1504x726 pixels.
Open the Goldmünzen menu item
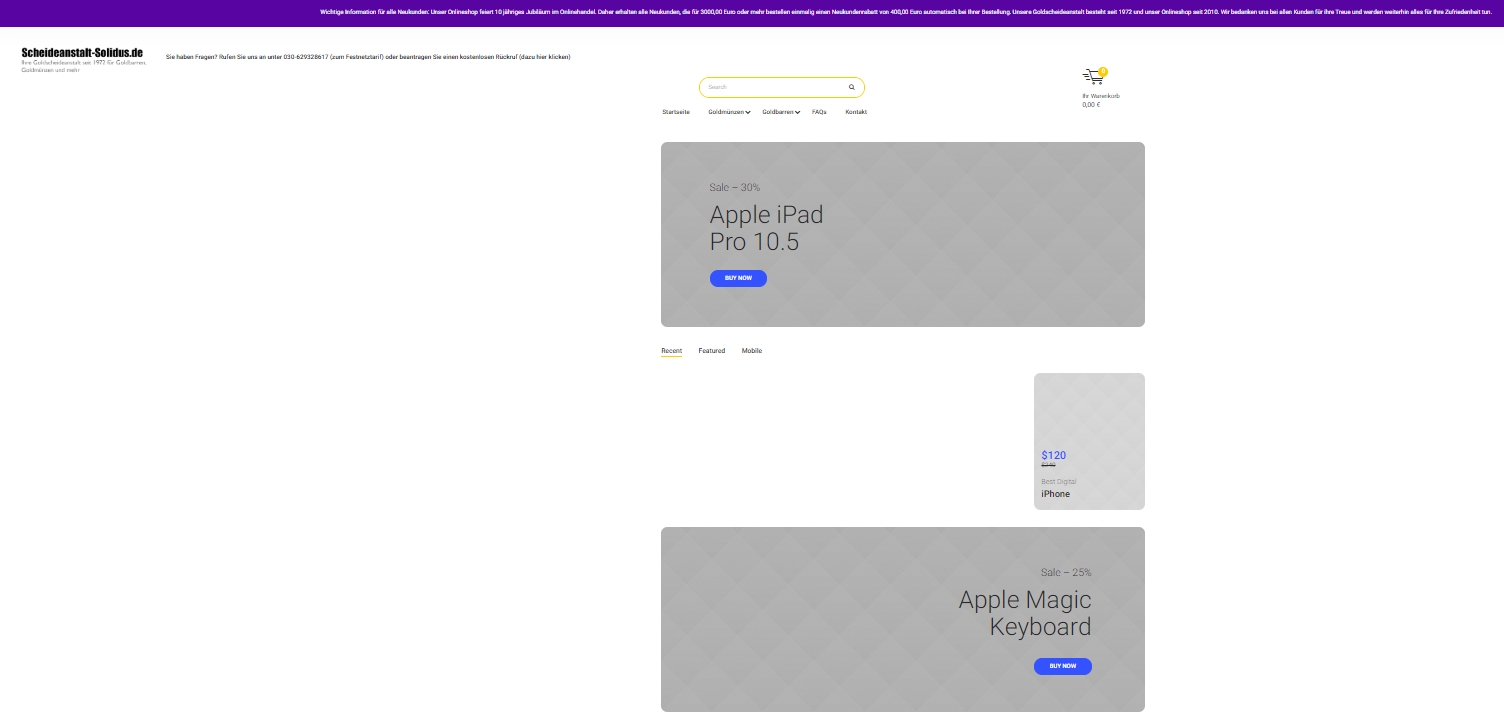(726, 112)
